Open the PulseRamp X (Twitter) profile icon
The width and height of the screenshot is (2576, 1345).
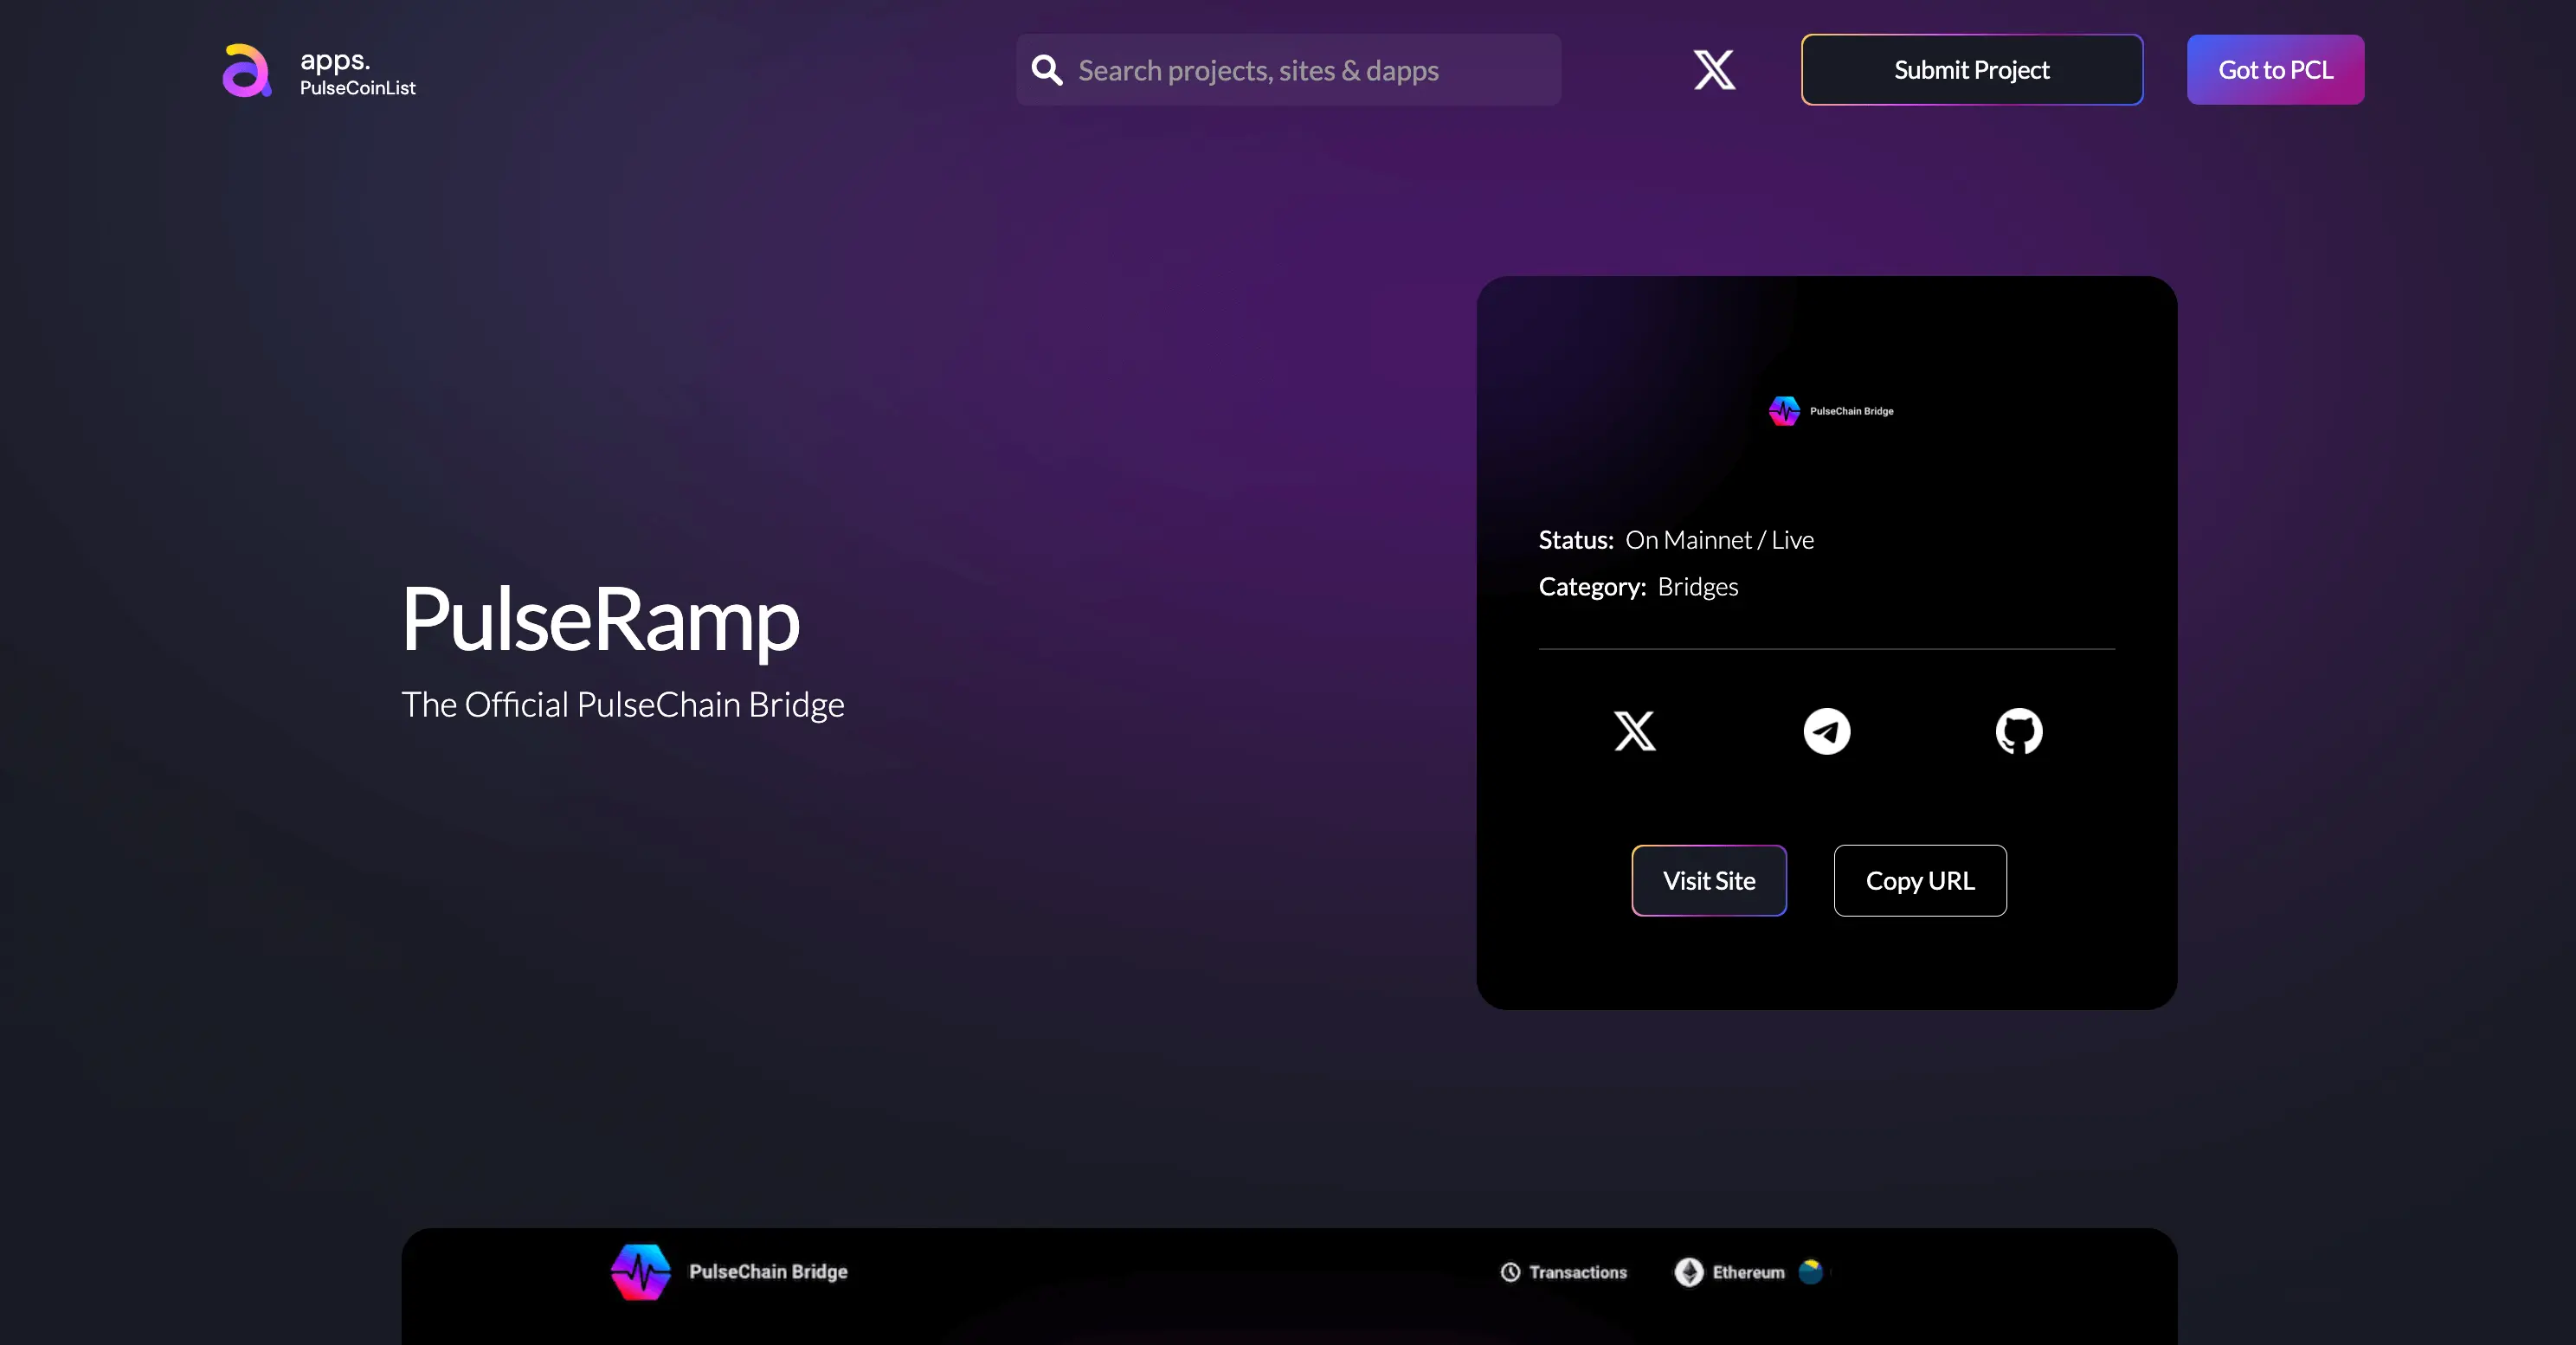tap(1634, 731)
